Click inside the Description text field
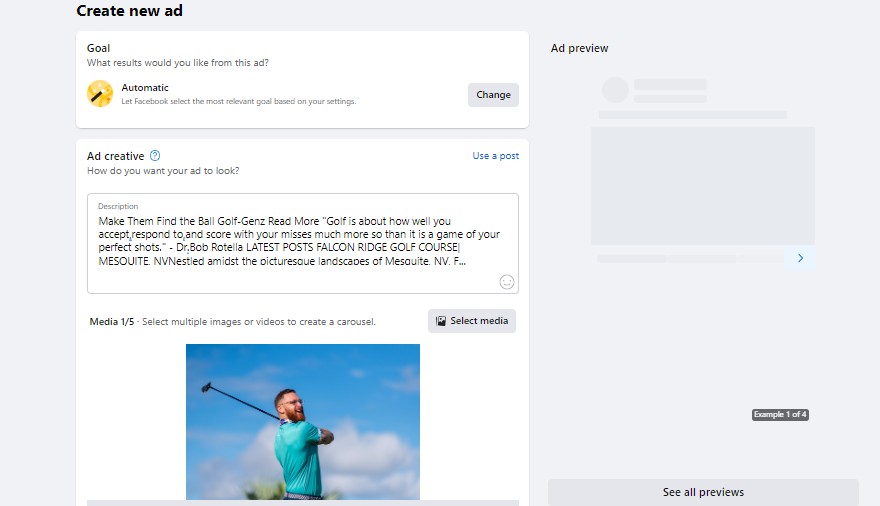The width and height of the screenshot is (880, 506). tap(300, 241)
